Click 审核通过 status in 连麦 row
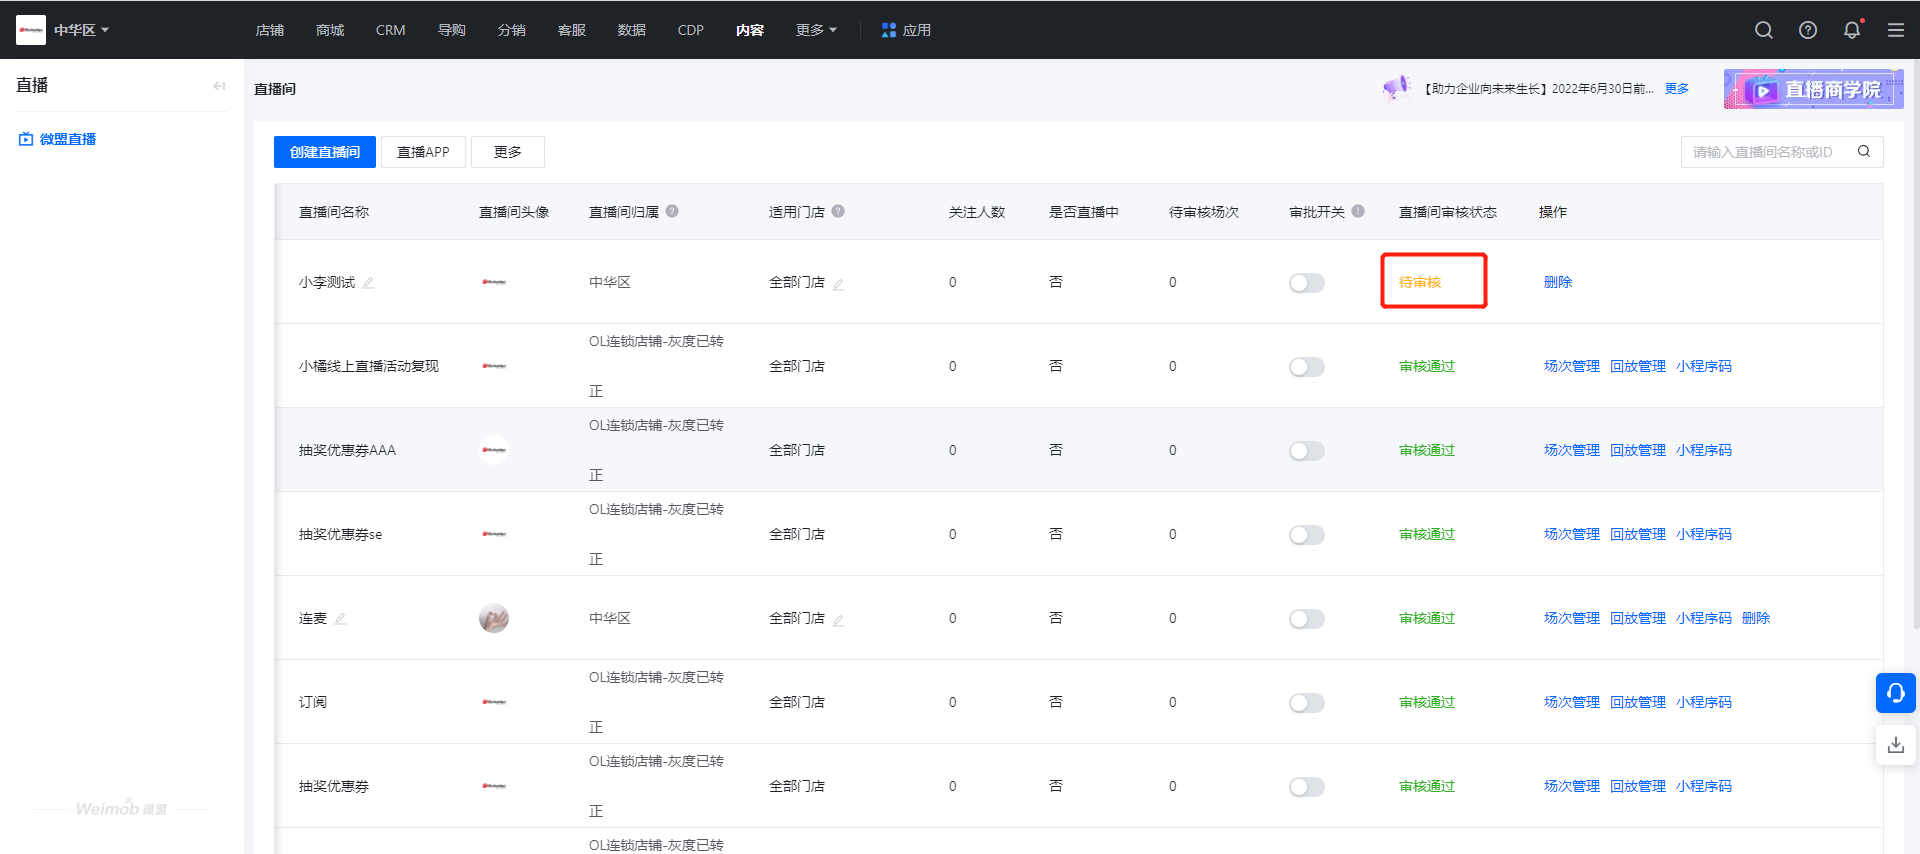1920x854 pixels. pyautogui.click(x=1427, y=618)
